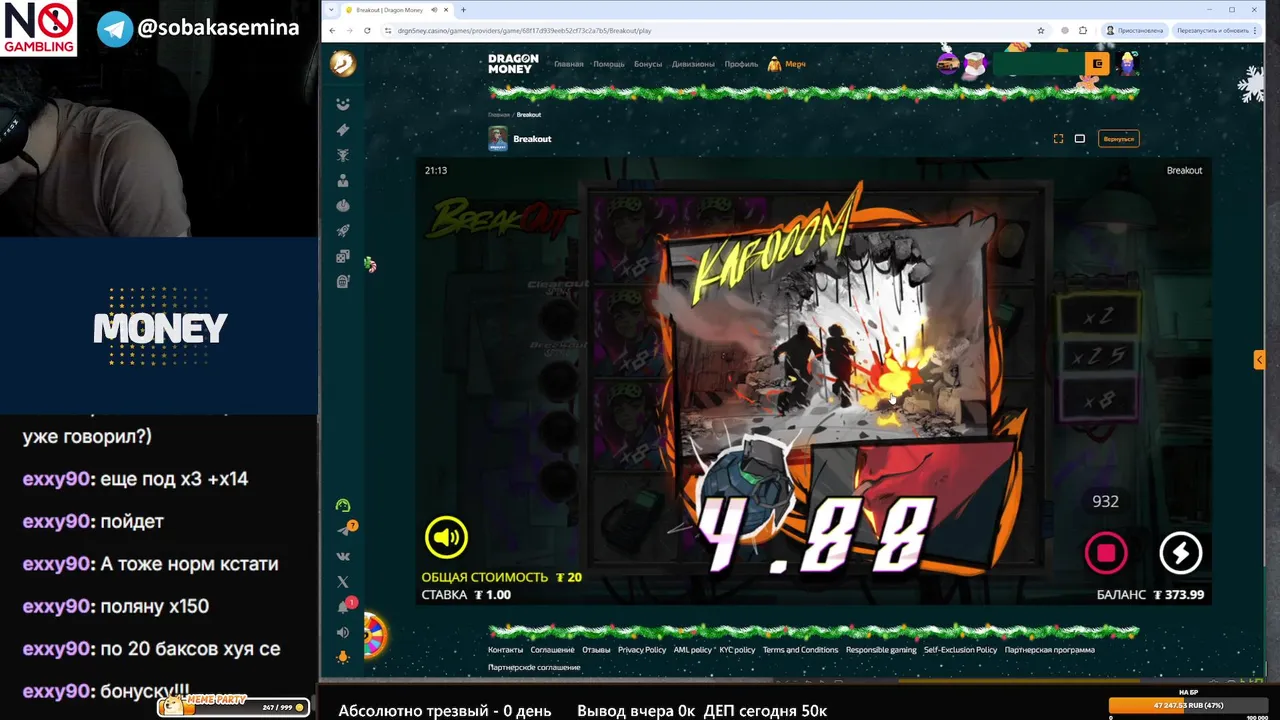Open the Главная navigation item
1280x720 pixels.
[x=569, y=64]
